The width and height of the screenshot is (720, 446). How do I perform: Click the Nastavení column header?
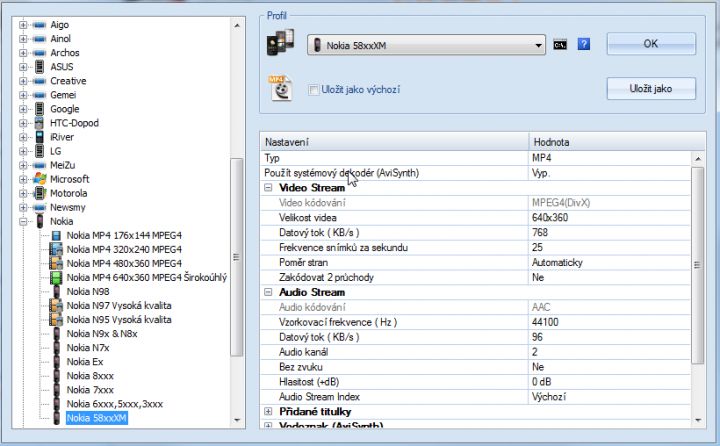tap(394, 142)
